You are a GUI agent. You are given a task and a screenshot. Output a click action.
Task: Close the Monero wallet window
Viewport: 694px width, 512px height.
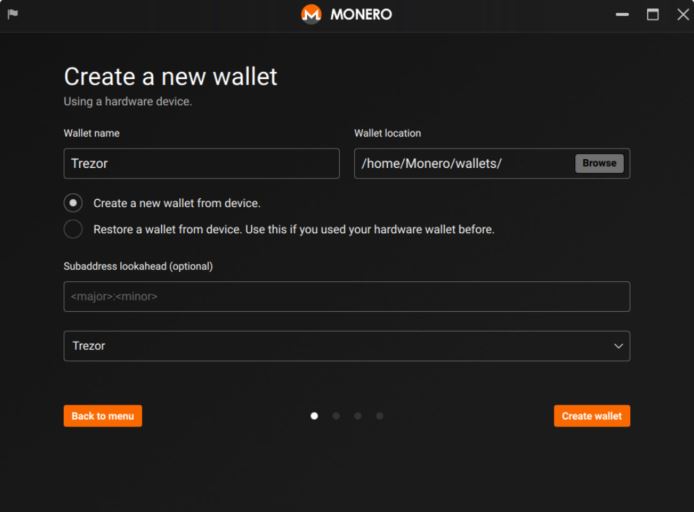pos(683,15)
